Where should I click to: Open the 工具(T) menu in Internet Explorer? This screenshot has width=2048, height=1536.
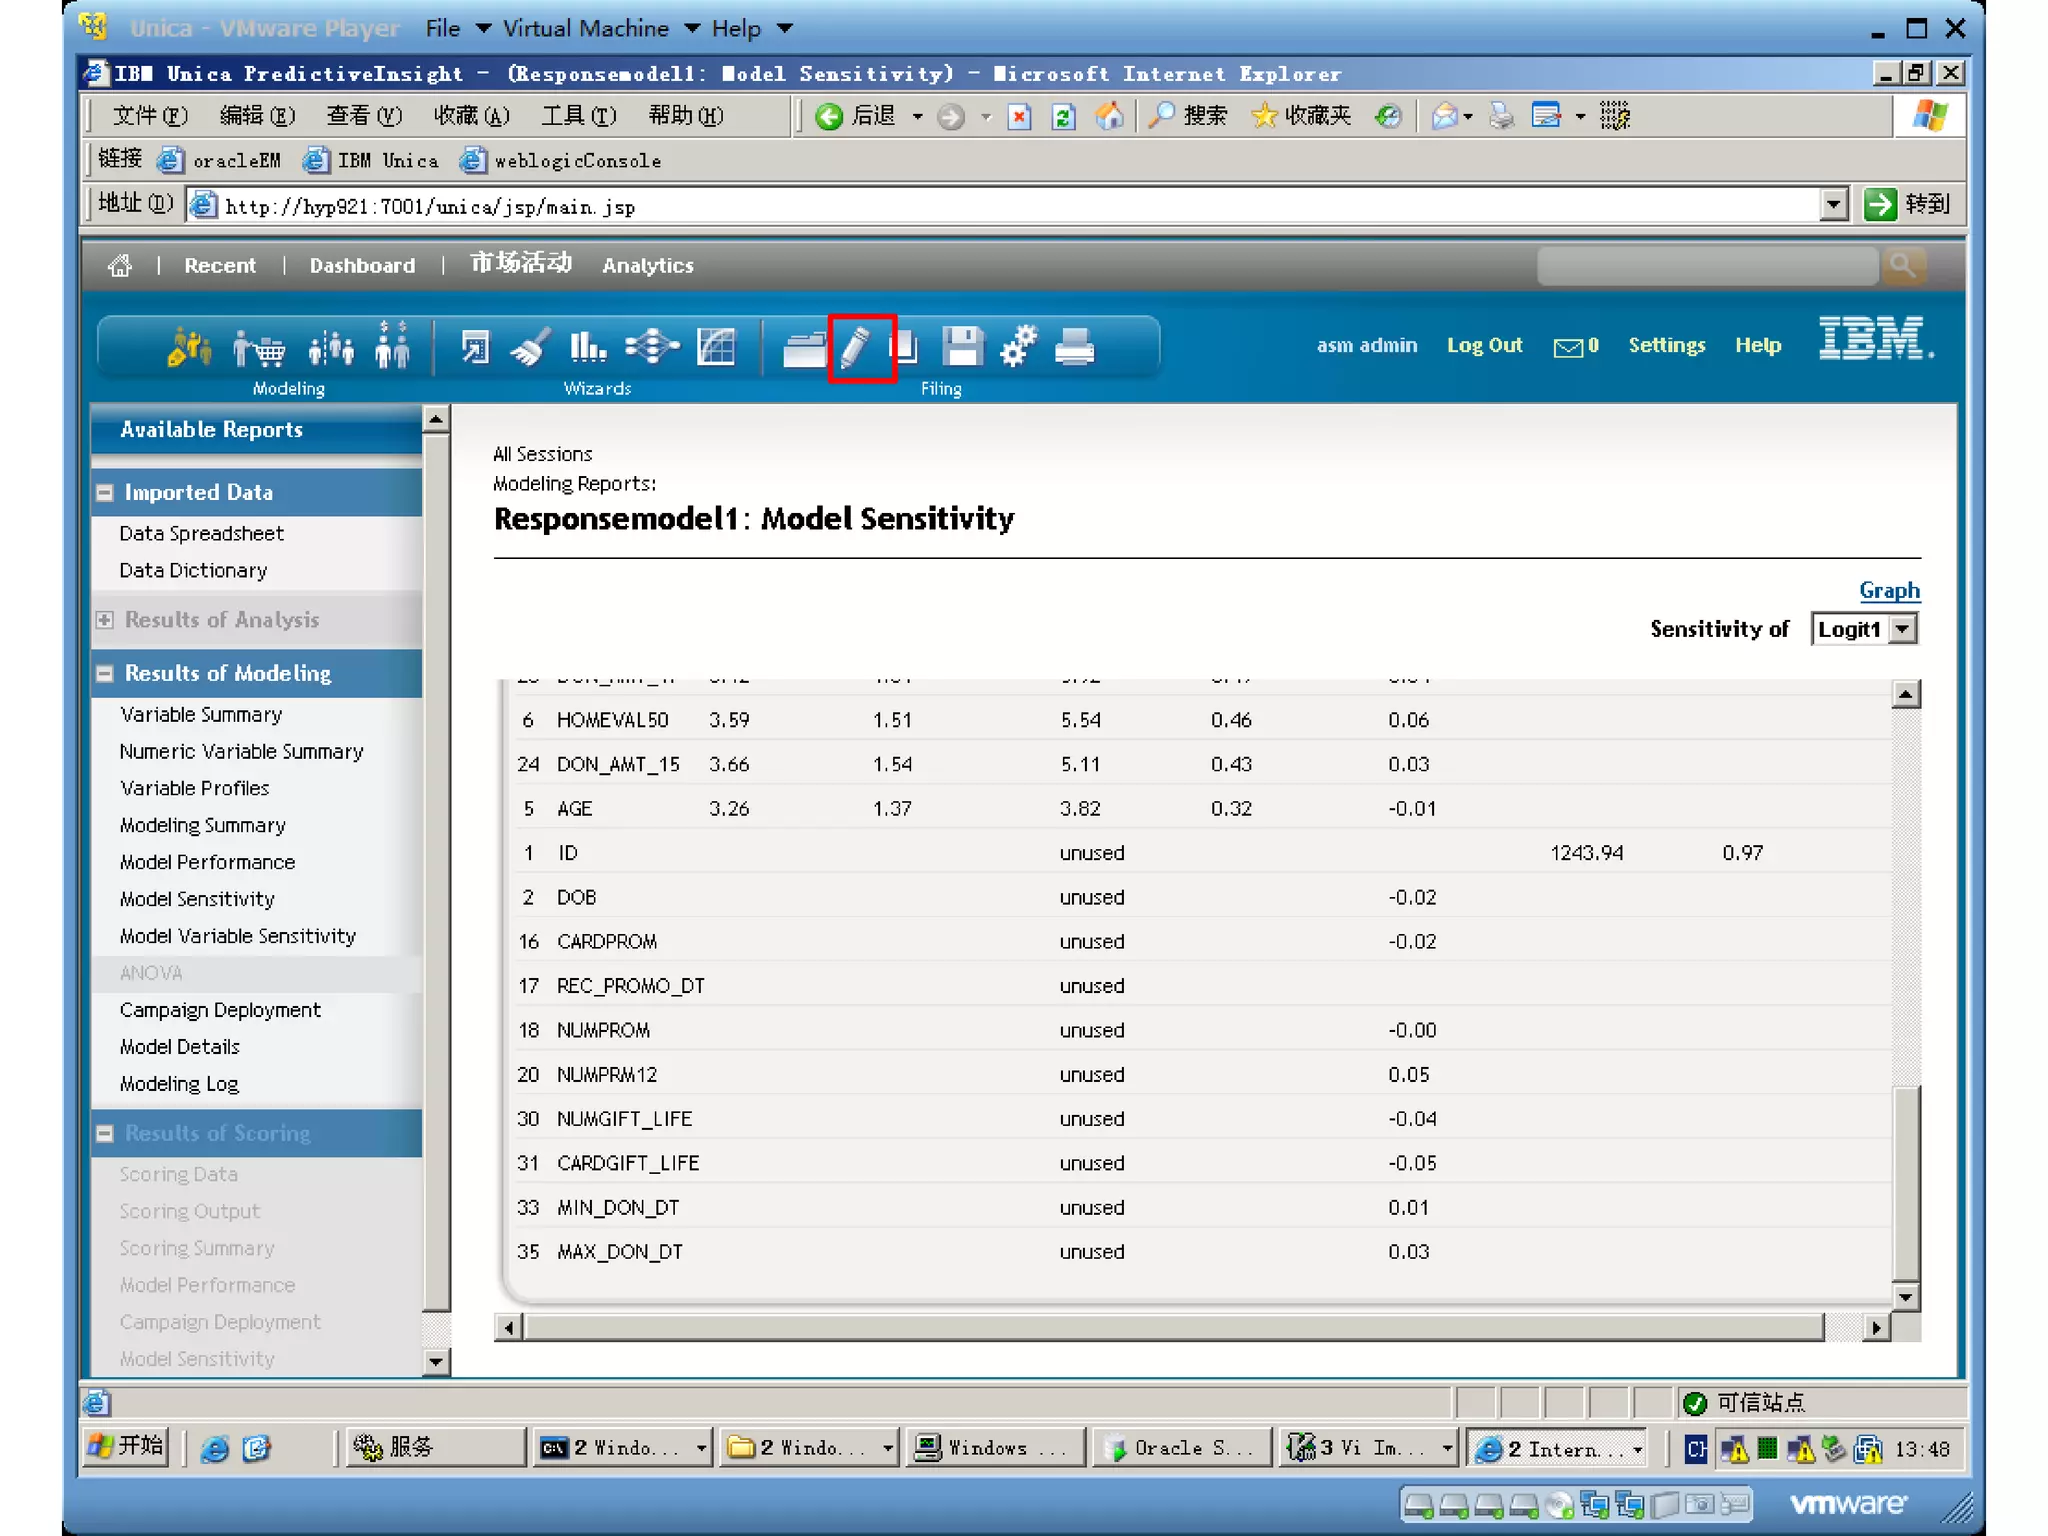pyautogui.click(x=579, y=116)
